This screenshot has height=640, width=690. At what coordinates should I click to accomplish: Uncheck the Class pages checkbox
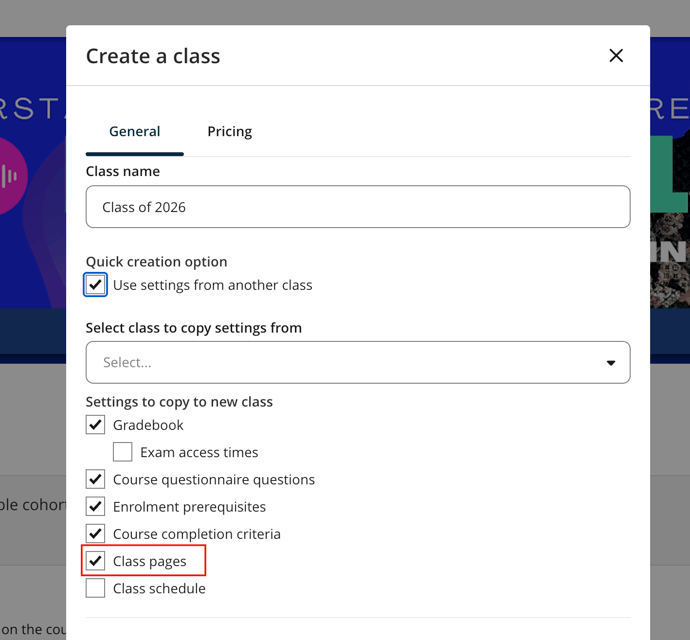95,561
